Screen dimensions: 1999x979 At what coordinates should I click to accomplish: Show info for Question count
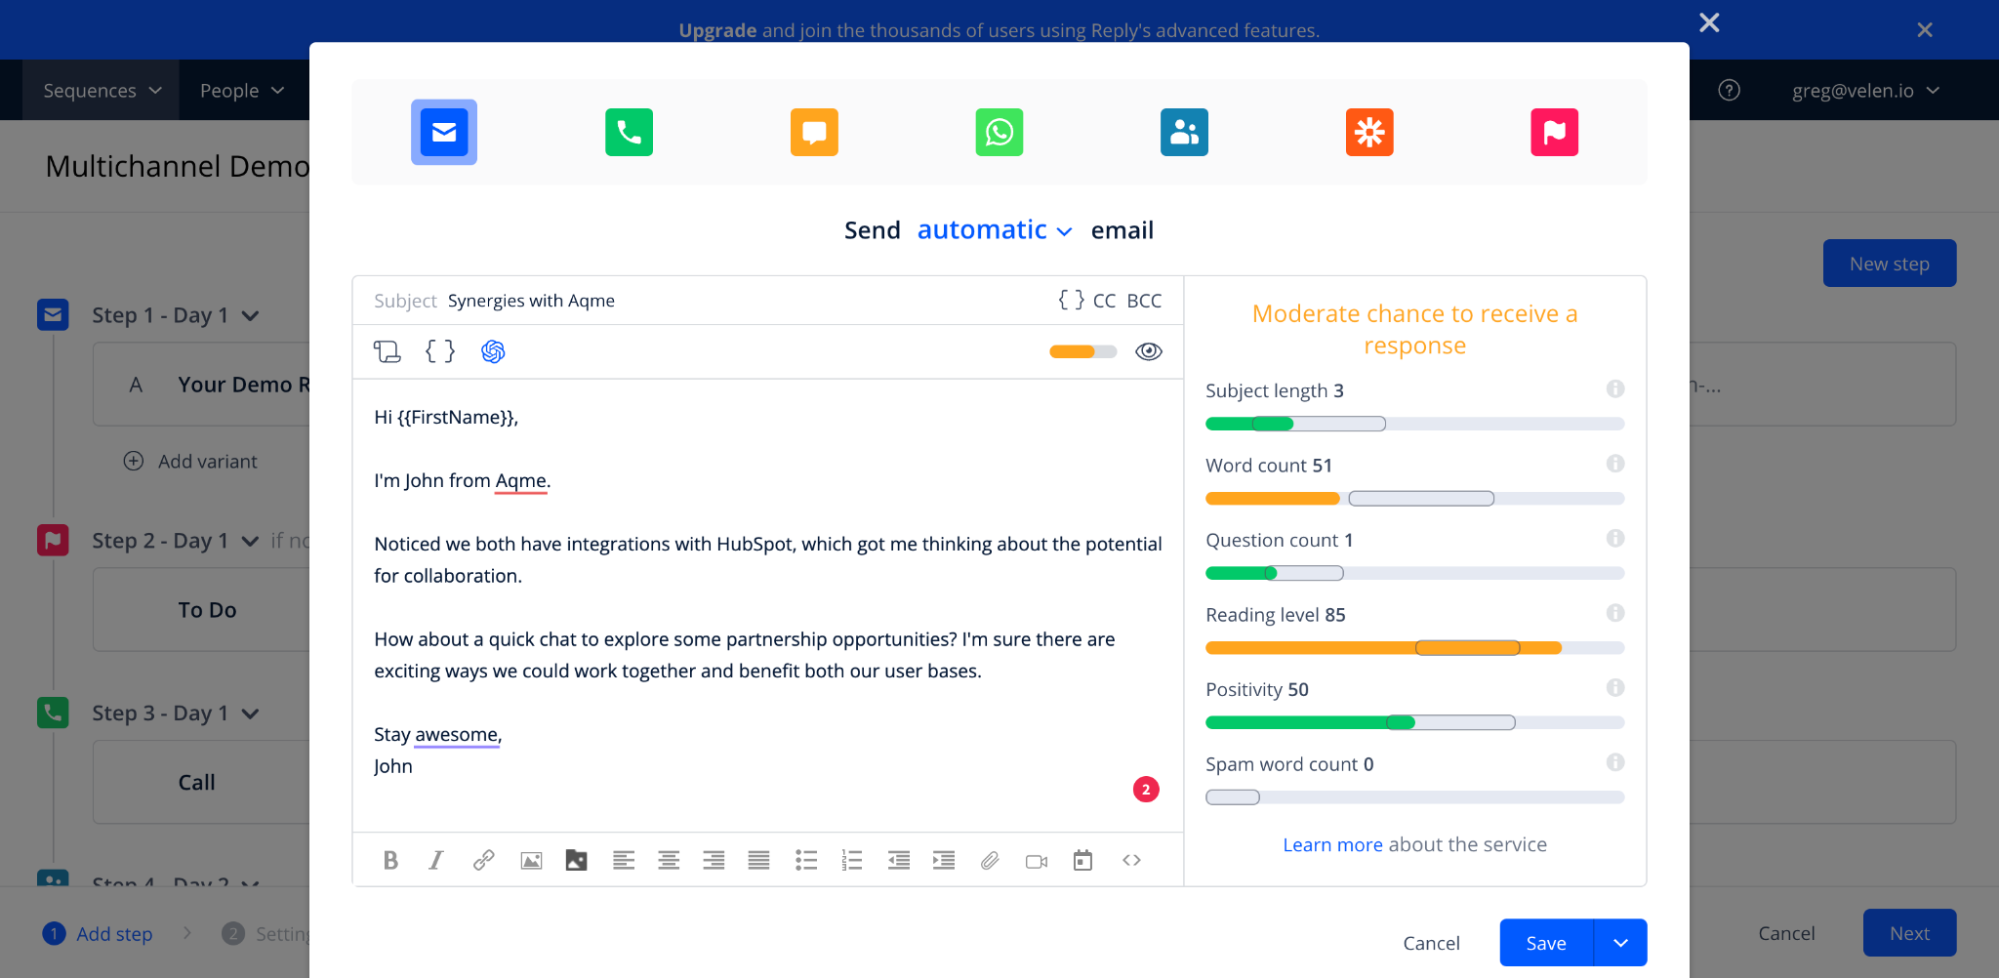pyautogui.click(x=1615, y=539)
